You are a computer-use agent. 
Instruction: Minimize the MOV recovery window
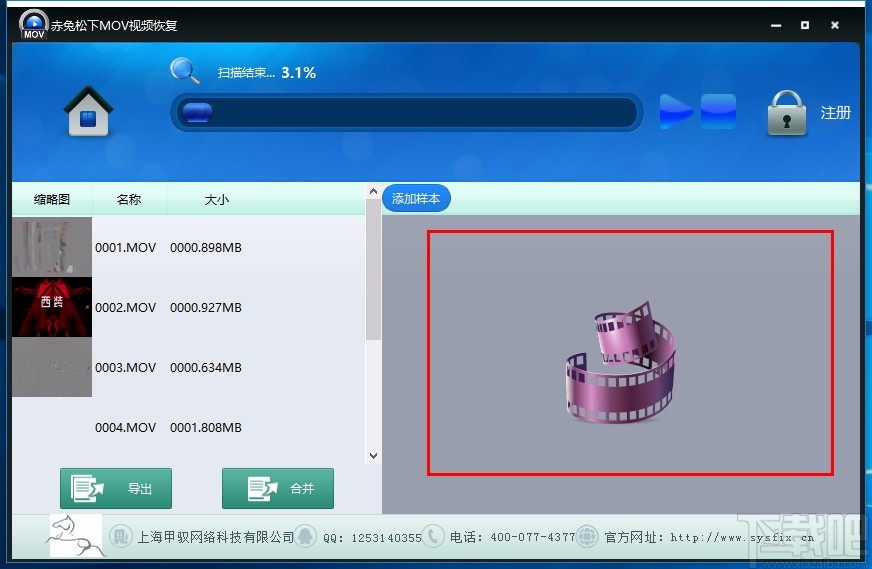click(776, 25)
